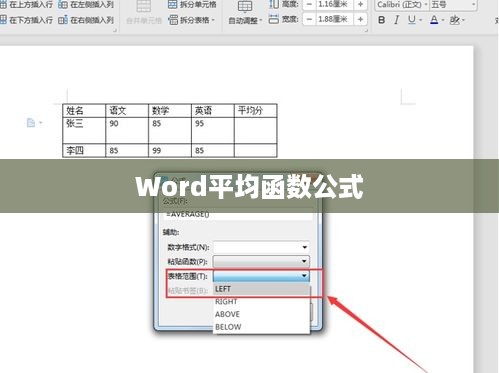Viewport: 499px width, 373px height.
Task: Increase row height with the plus button
Action: point(360,4)
